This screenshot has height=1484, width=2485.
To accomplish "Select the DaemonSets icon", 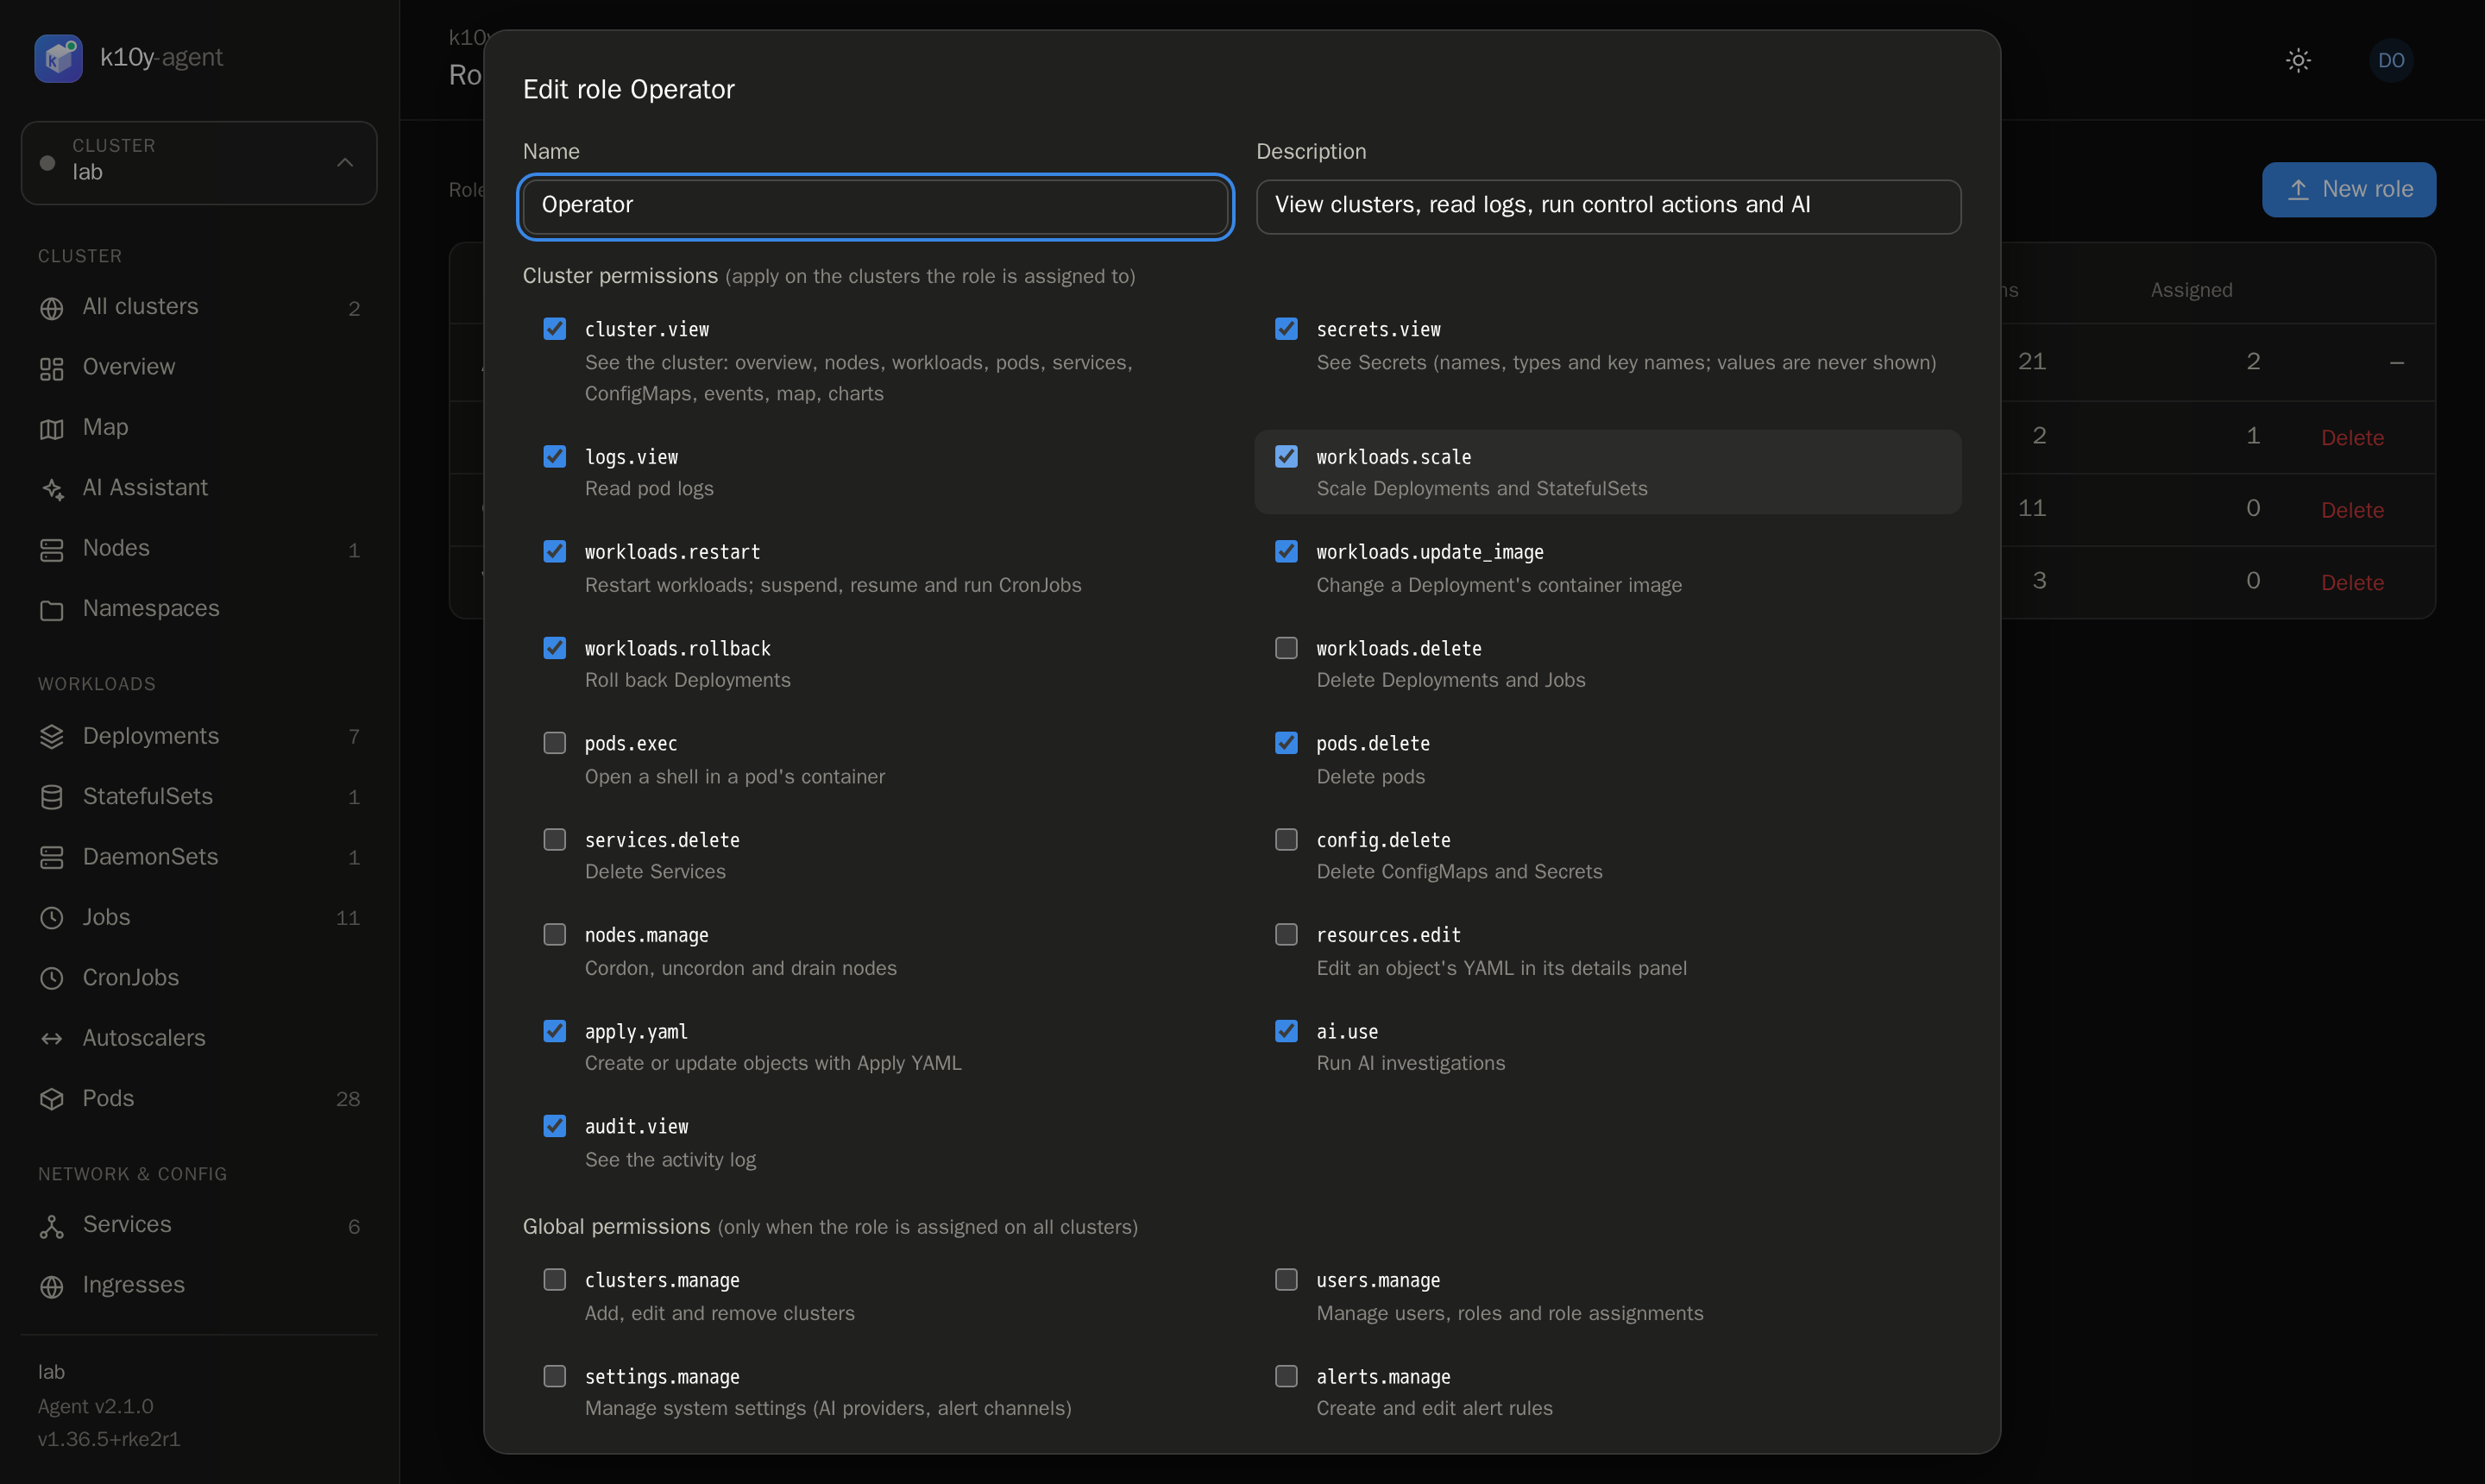I will coord(52,857).
